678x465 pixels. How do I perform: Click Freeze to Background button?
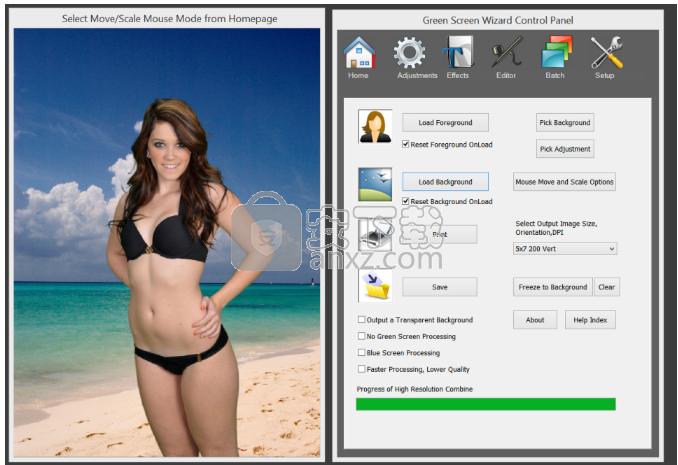(553, 287)
